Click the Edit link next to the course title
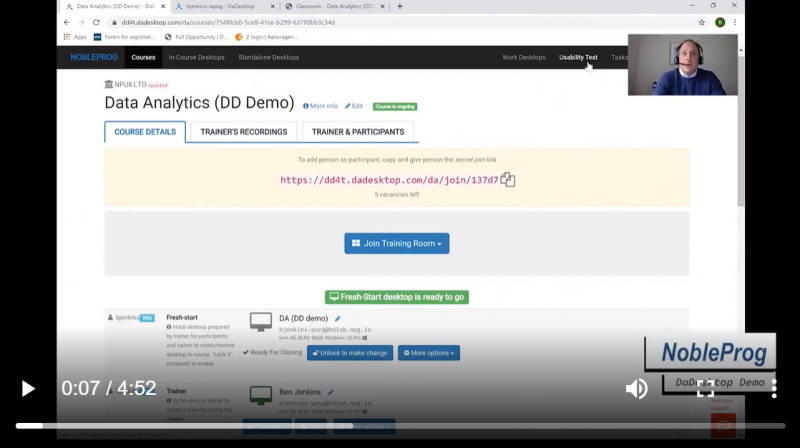Image resolution: width=800 pixels, height=448 pixels. [354, 106]
